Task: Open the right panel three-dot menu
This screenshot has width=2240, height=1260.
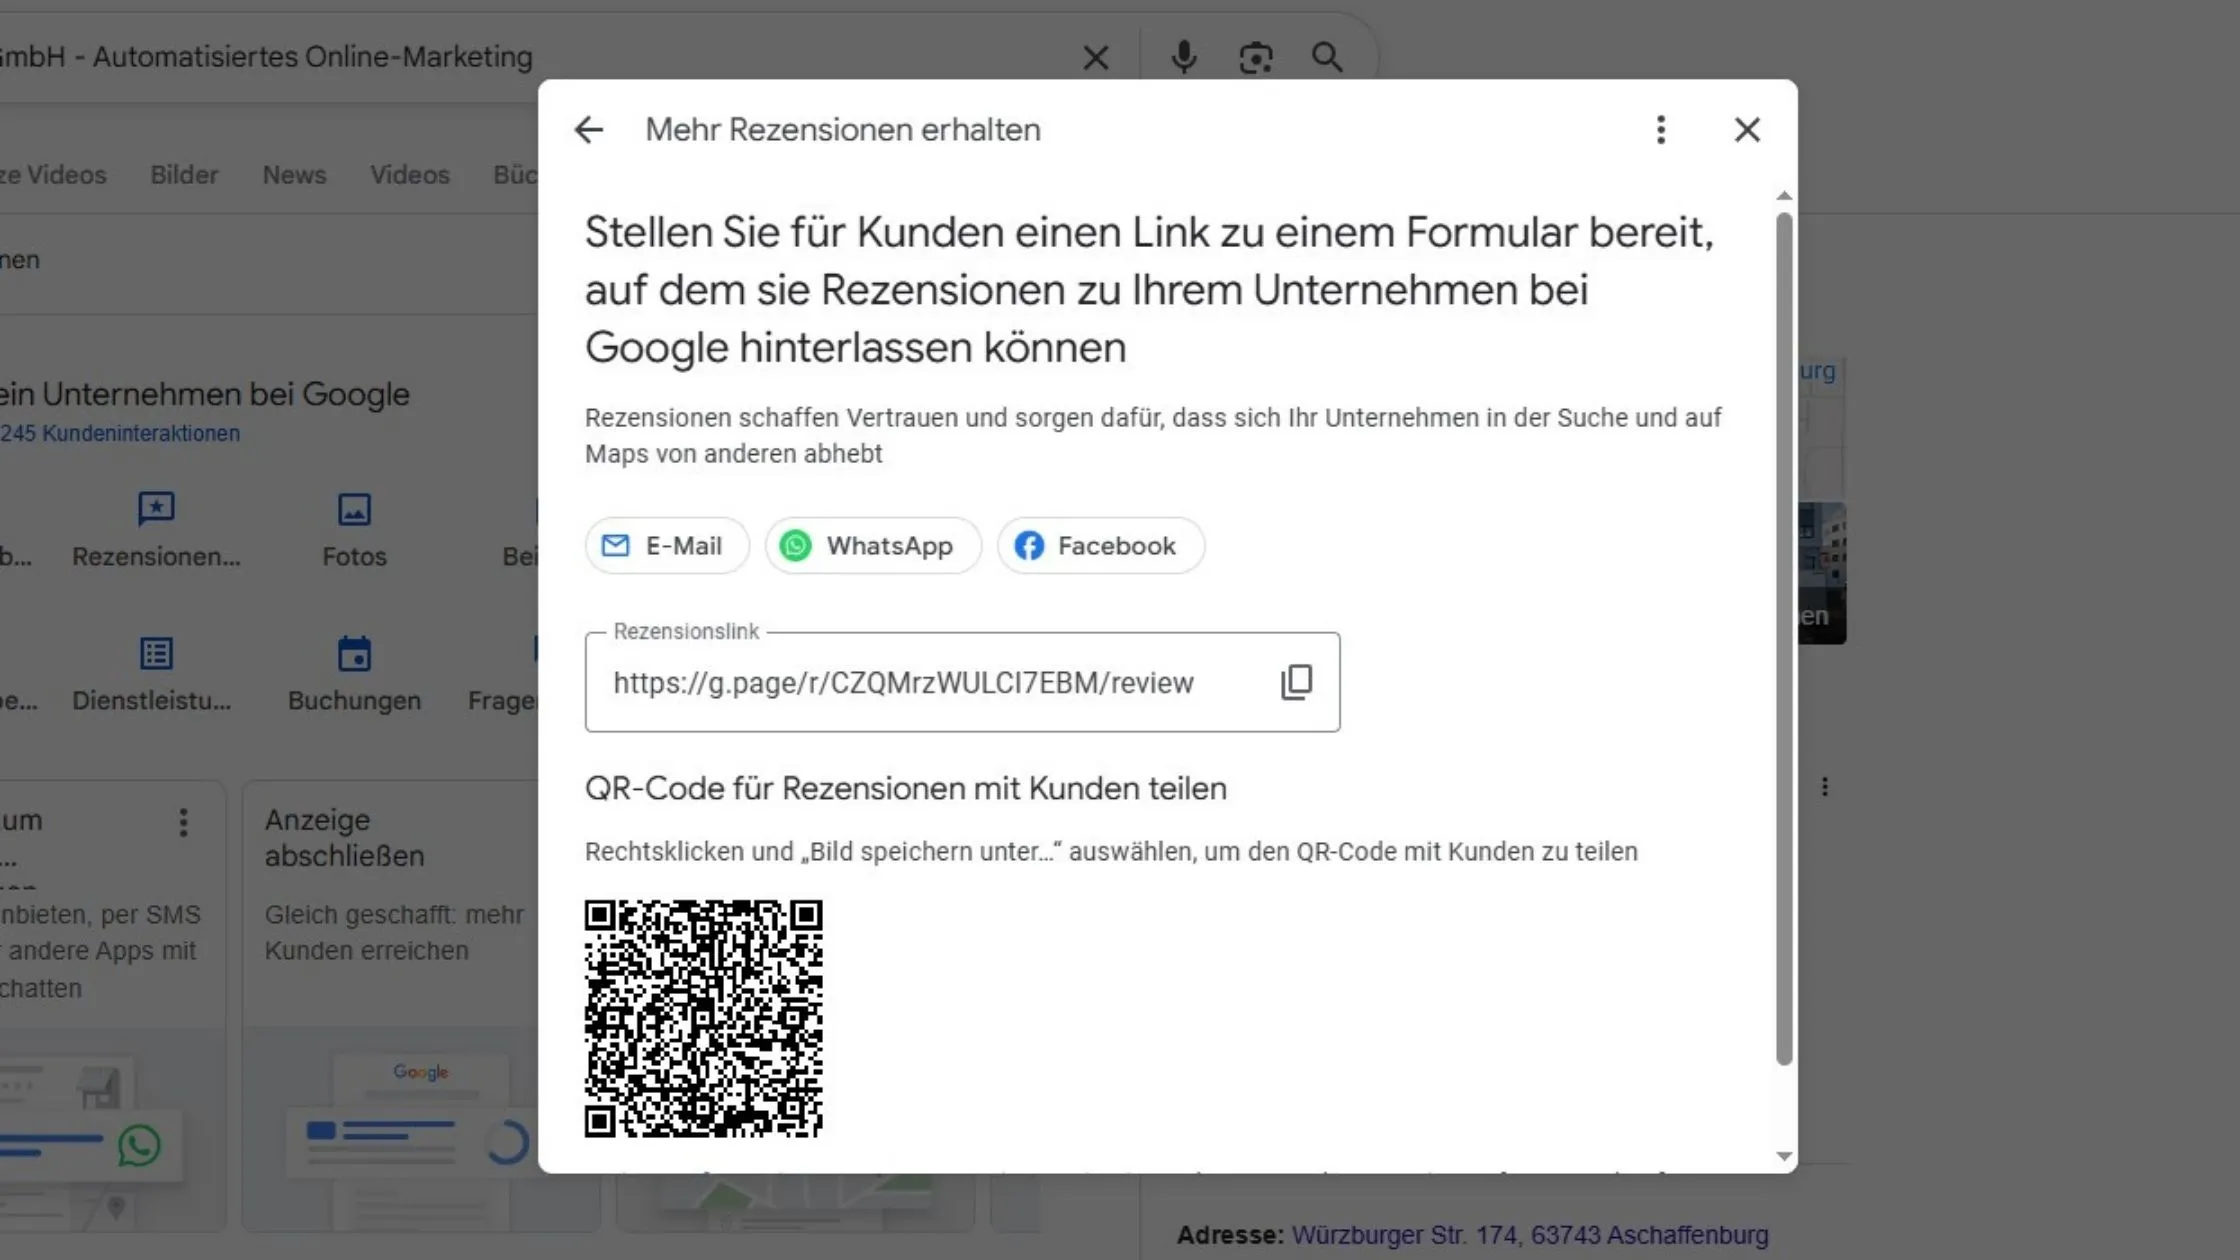Action: (x=1824, y=787)
